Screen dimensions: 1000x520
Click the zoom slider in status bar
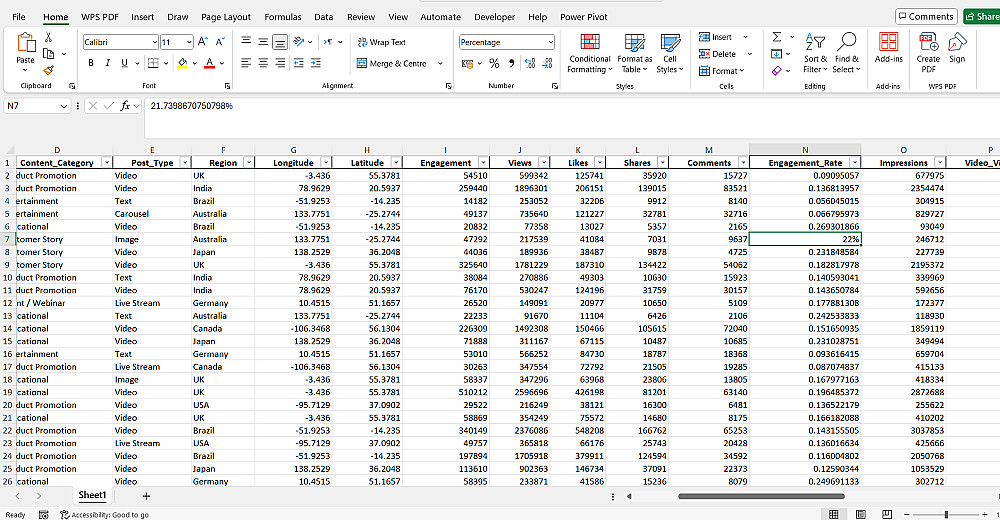[946, 514]
